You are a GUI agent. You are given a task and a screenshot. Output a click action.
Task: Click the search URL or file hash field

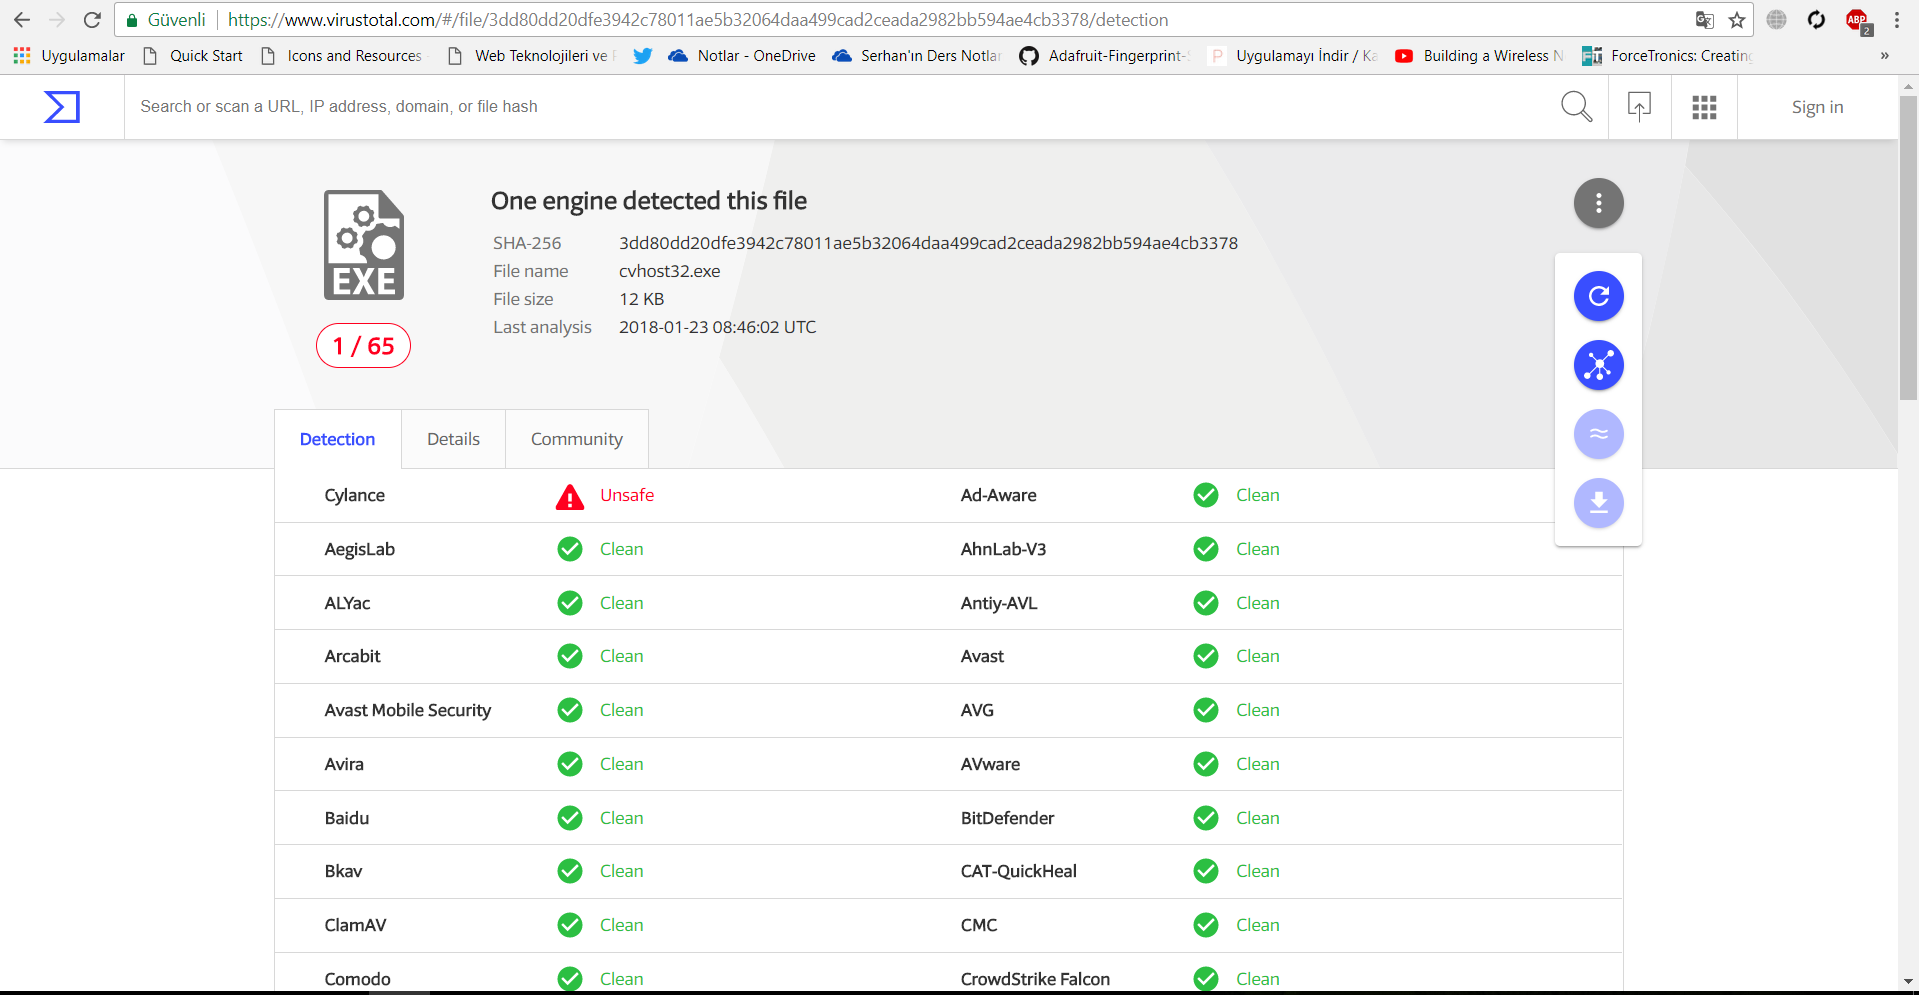pyautogui.click(x=840, y=106)
